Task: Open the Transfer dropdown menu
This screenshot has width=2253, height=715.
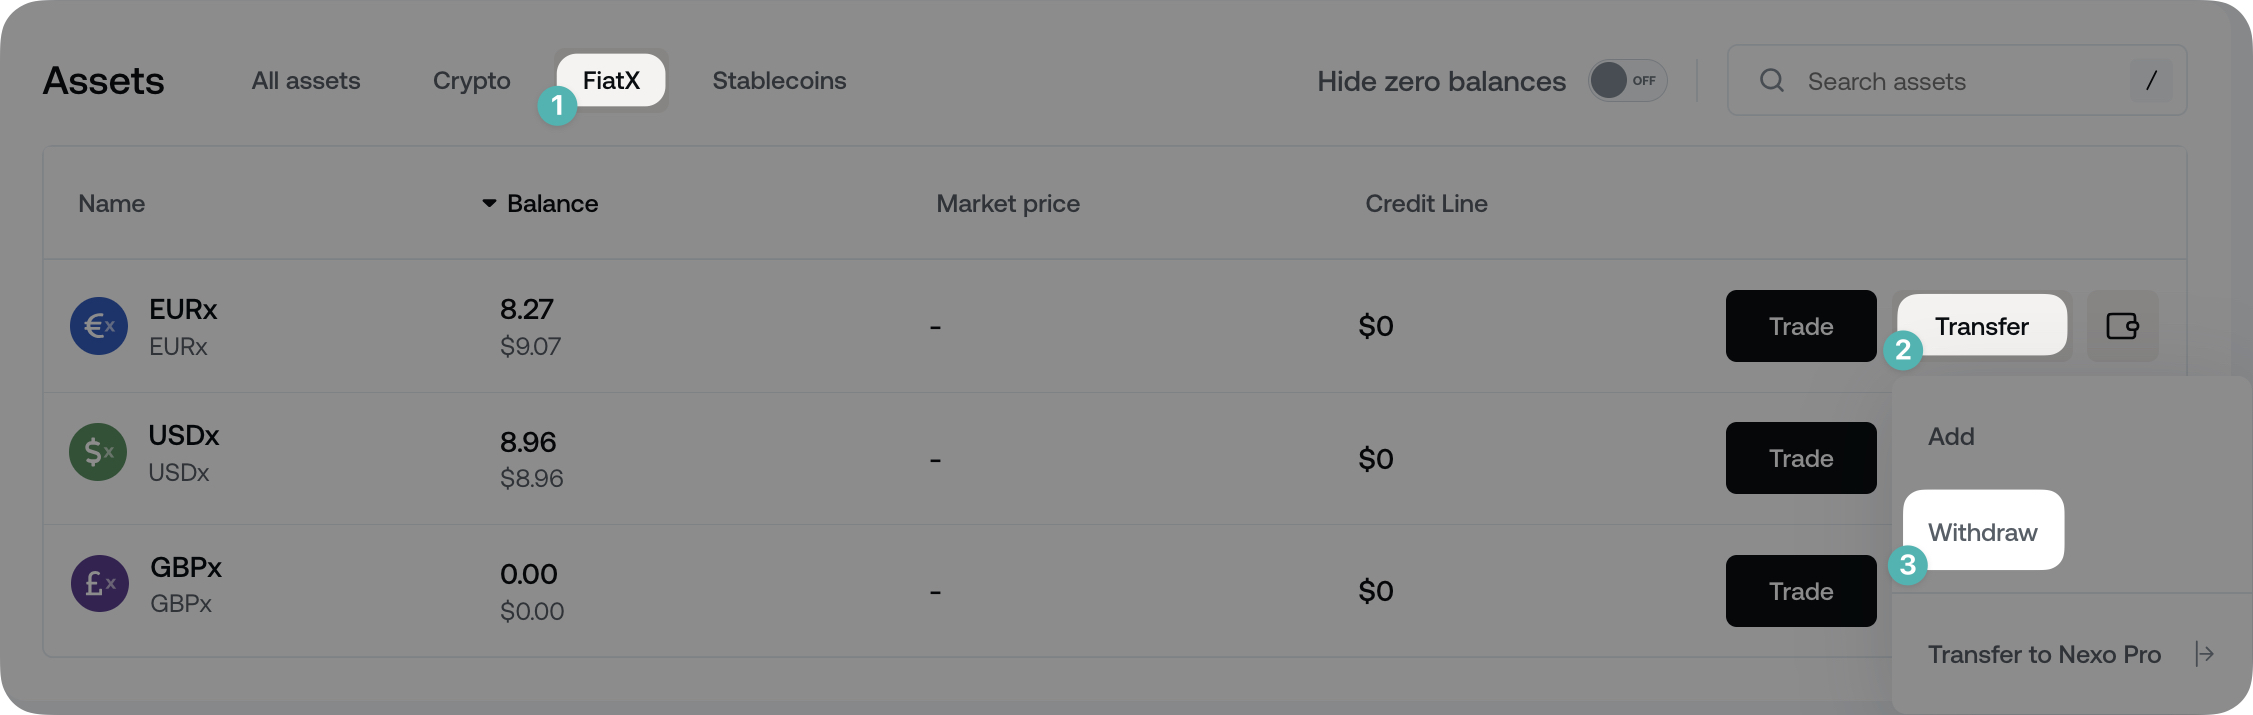Action: tap(1981, 326)
